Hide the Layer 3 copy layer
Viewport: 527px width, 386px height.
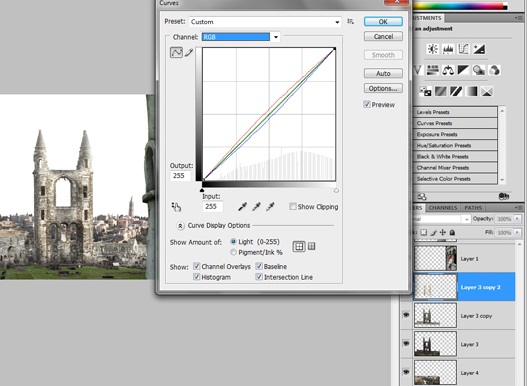click(406, 315)
